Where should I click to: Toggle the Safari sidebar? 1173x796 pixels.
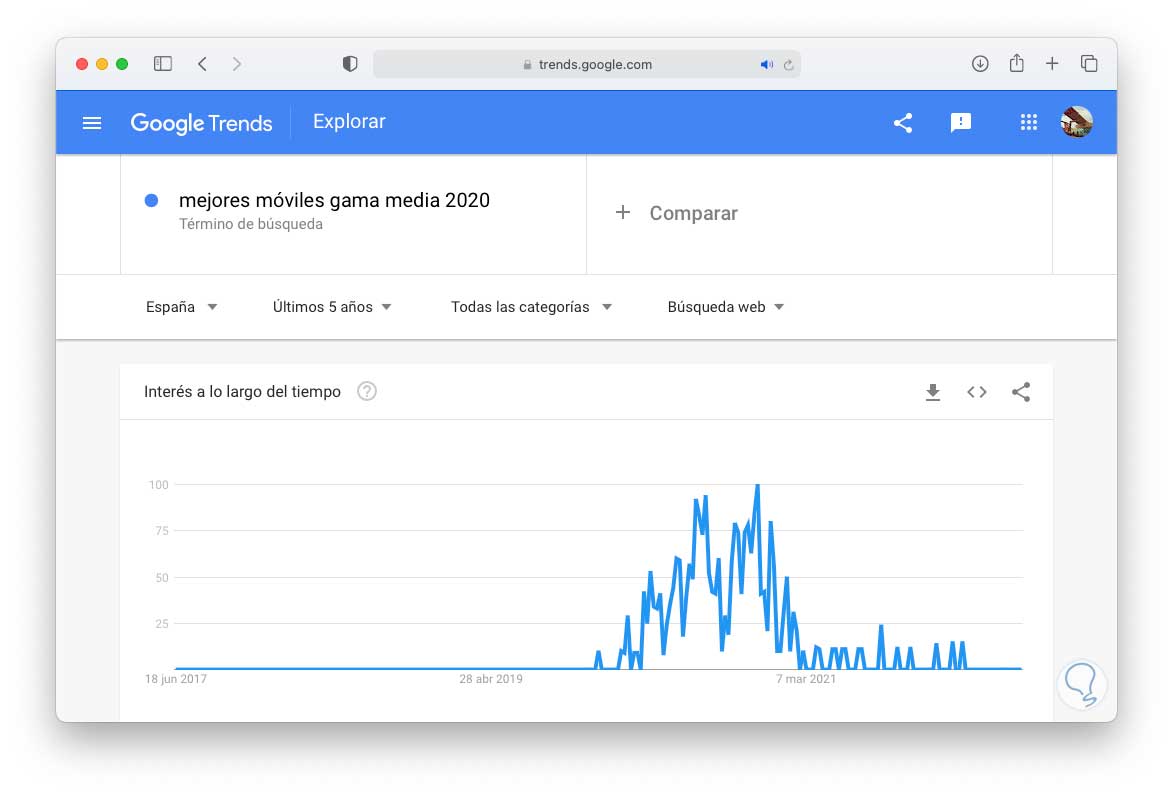[163, 64]
